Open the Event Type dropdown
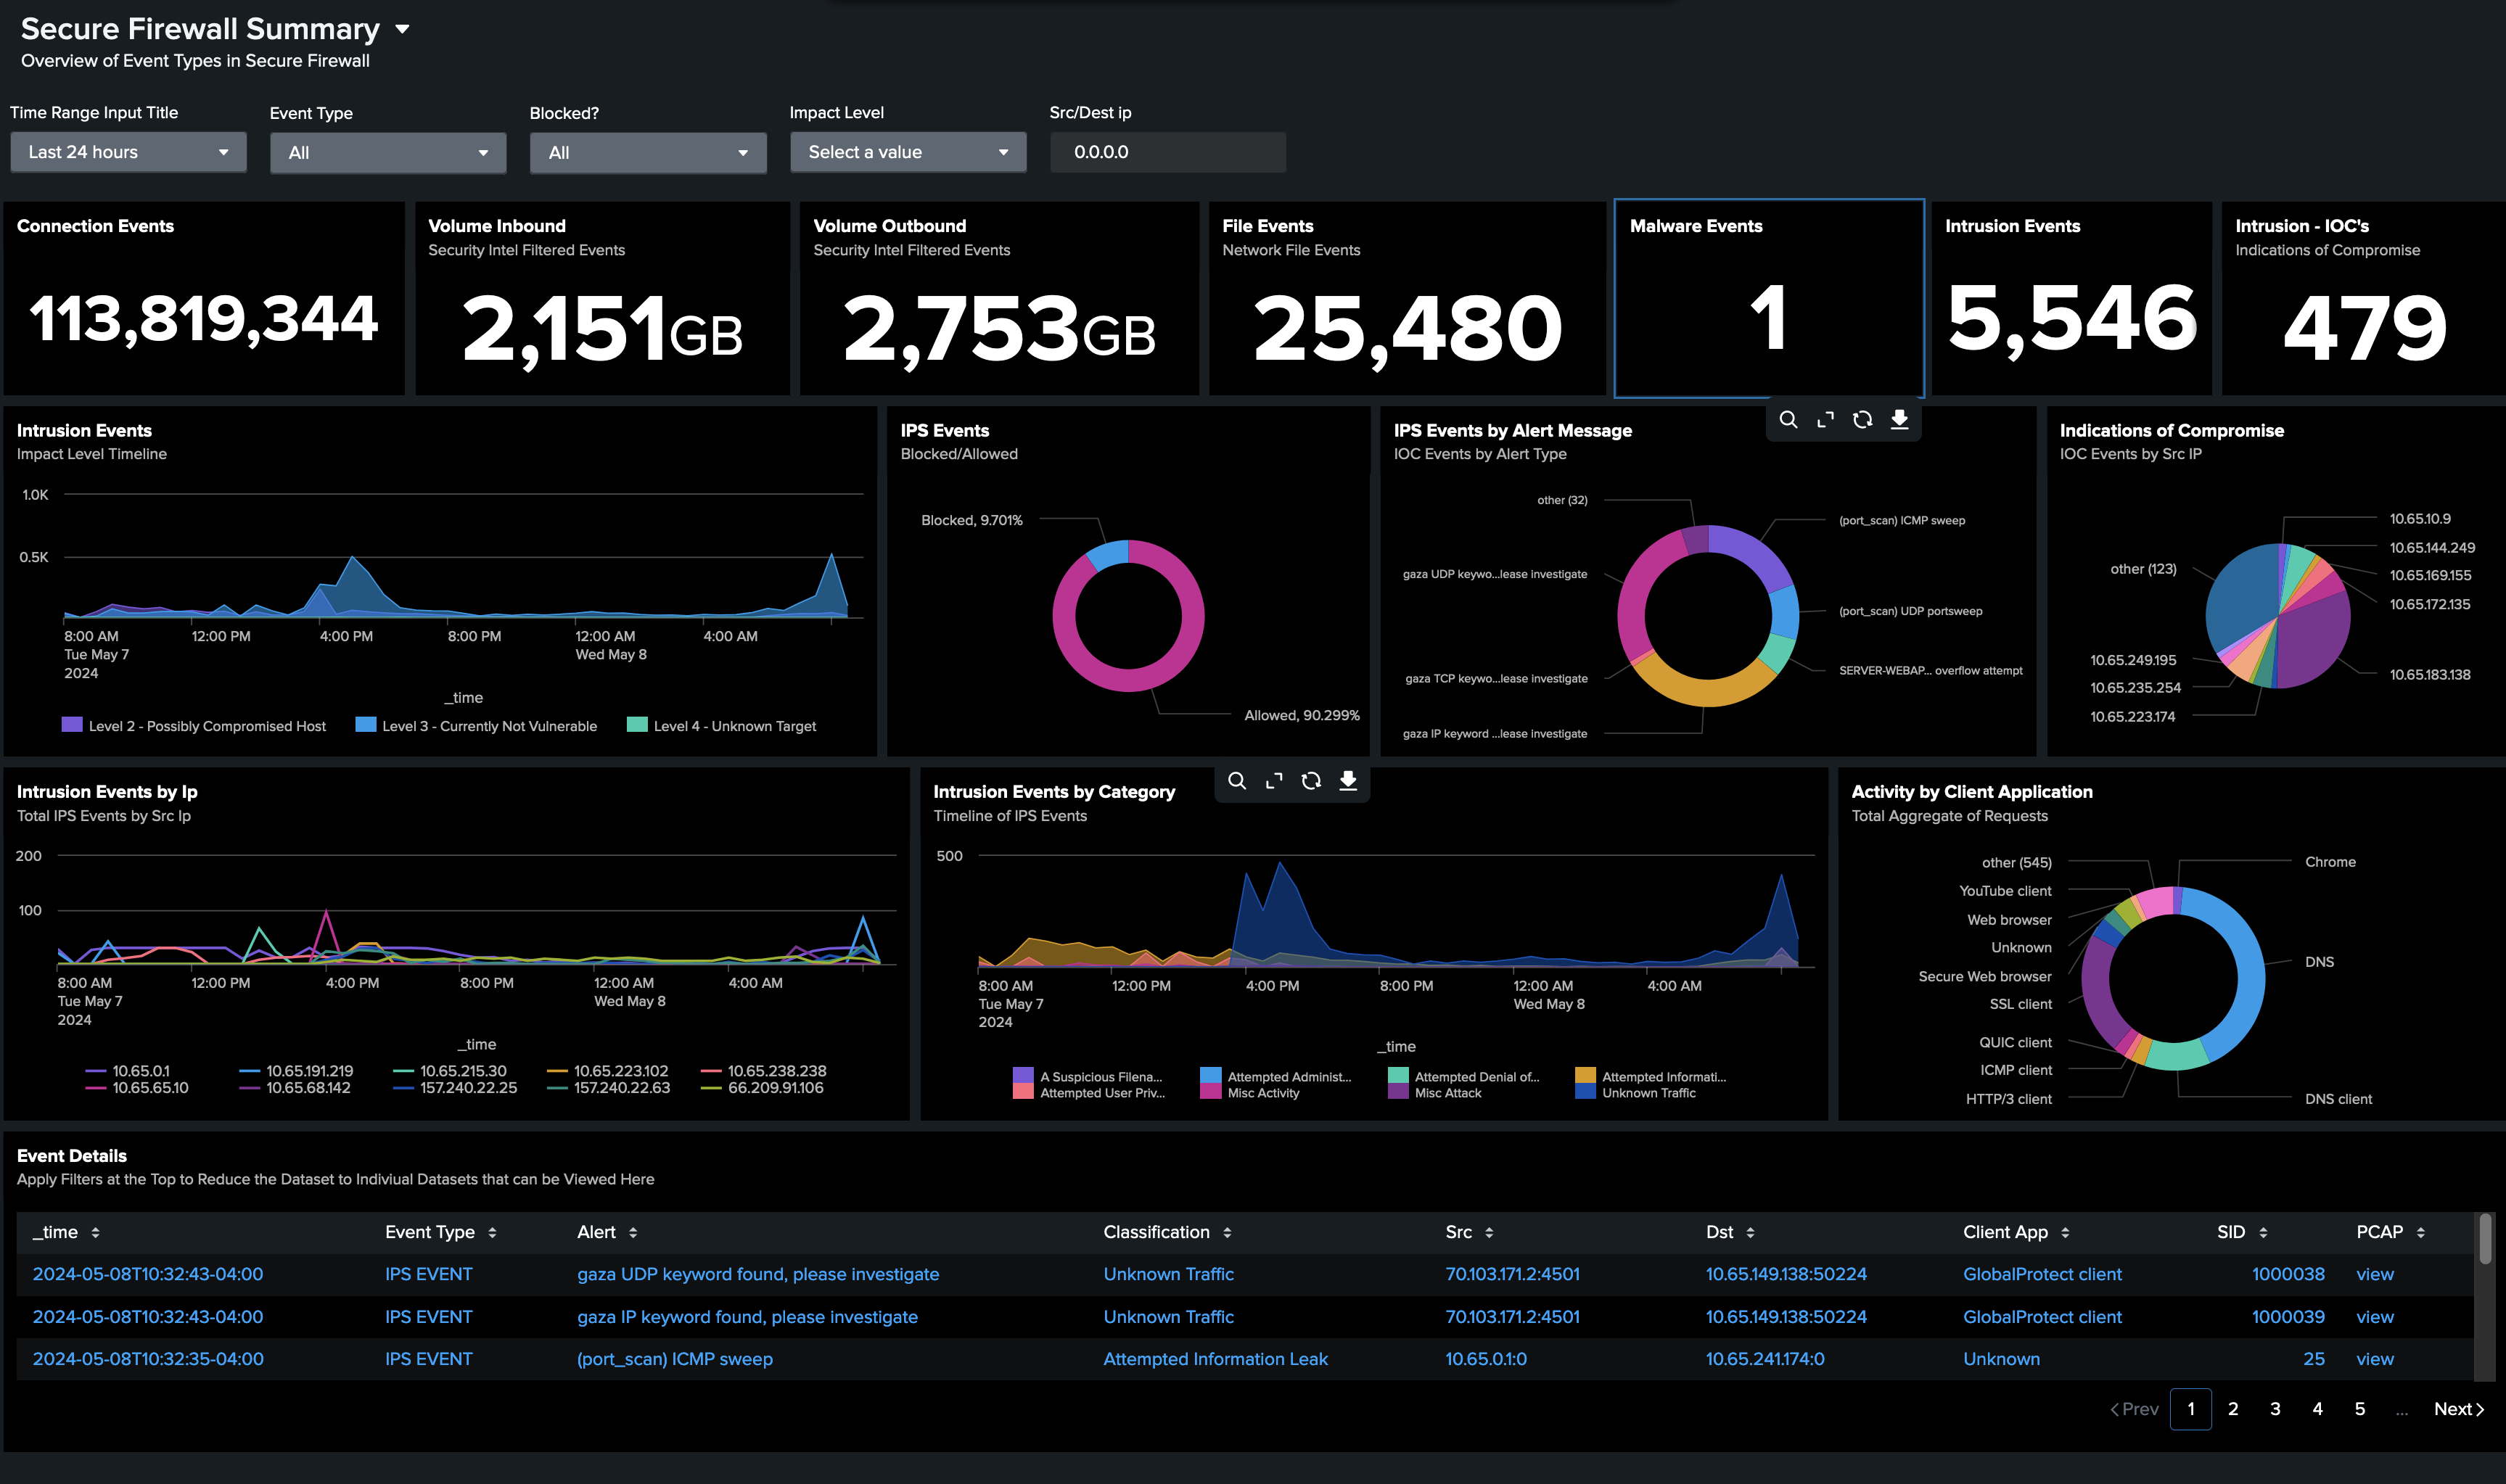 [388, 152]
